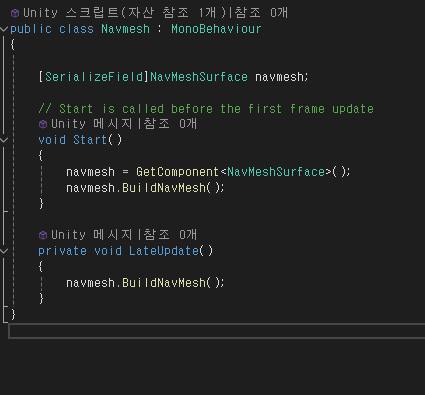Collapse the Navmesh class code block

(x=4, y=29)
